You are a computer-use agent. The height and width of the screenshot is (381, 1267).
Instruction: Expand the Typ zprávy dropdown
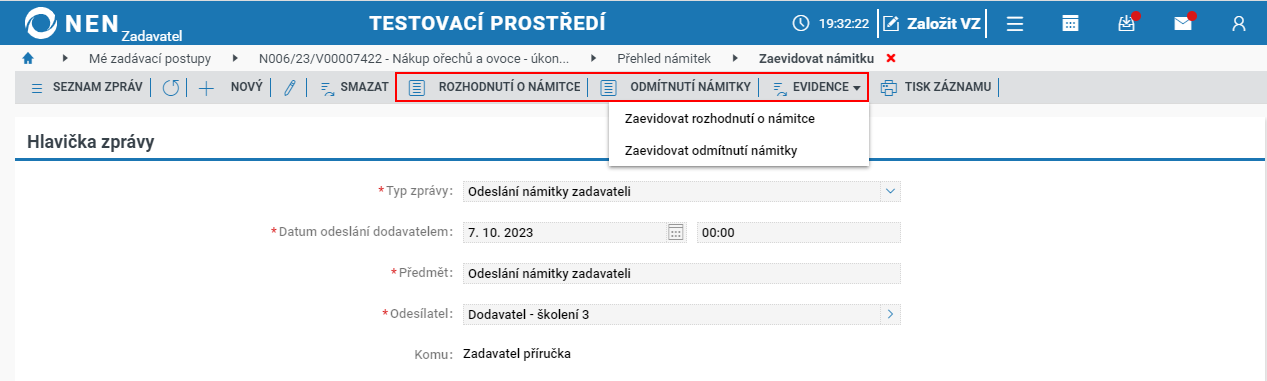[890, 190]
